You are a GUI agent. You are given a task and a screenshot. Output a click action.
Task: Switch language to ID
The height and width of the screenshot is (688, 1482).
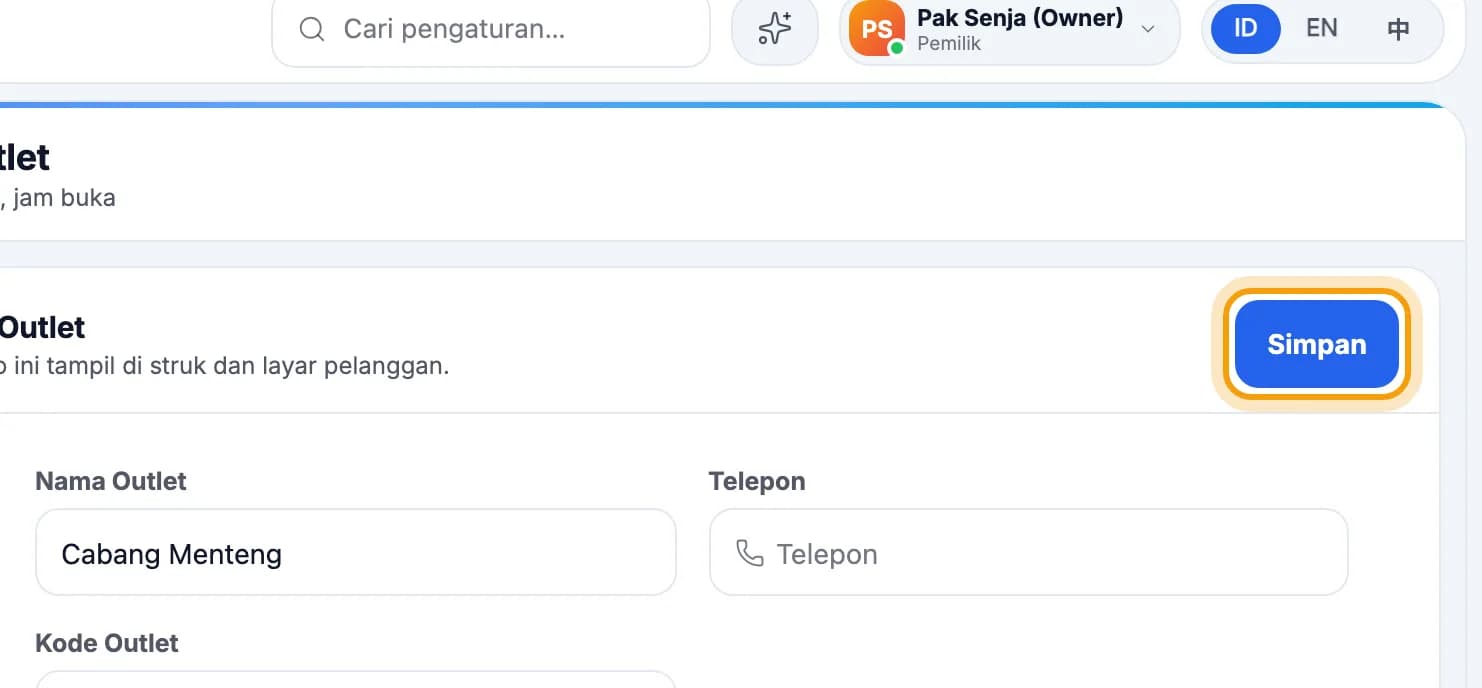pos(1245,28)
